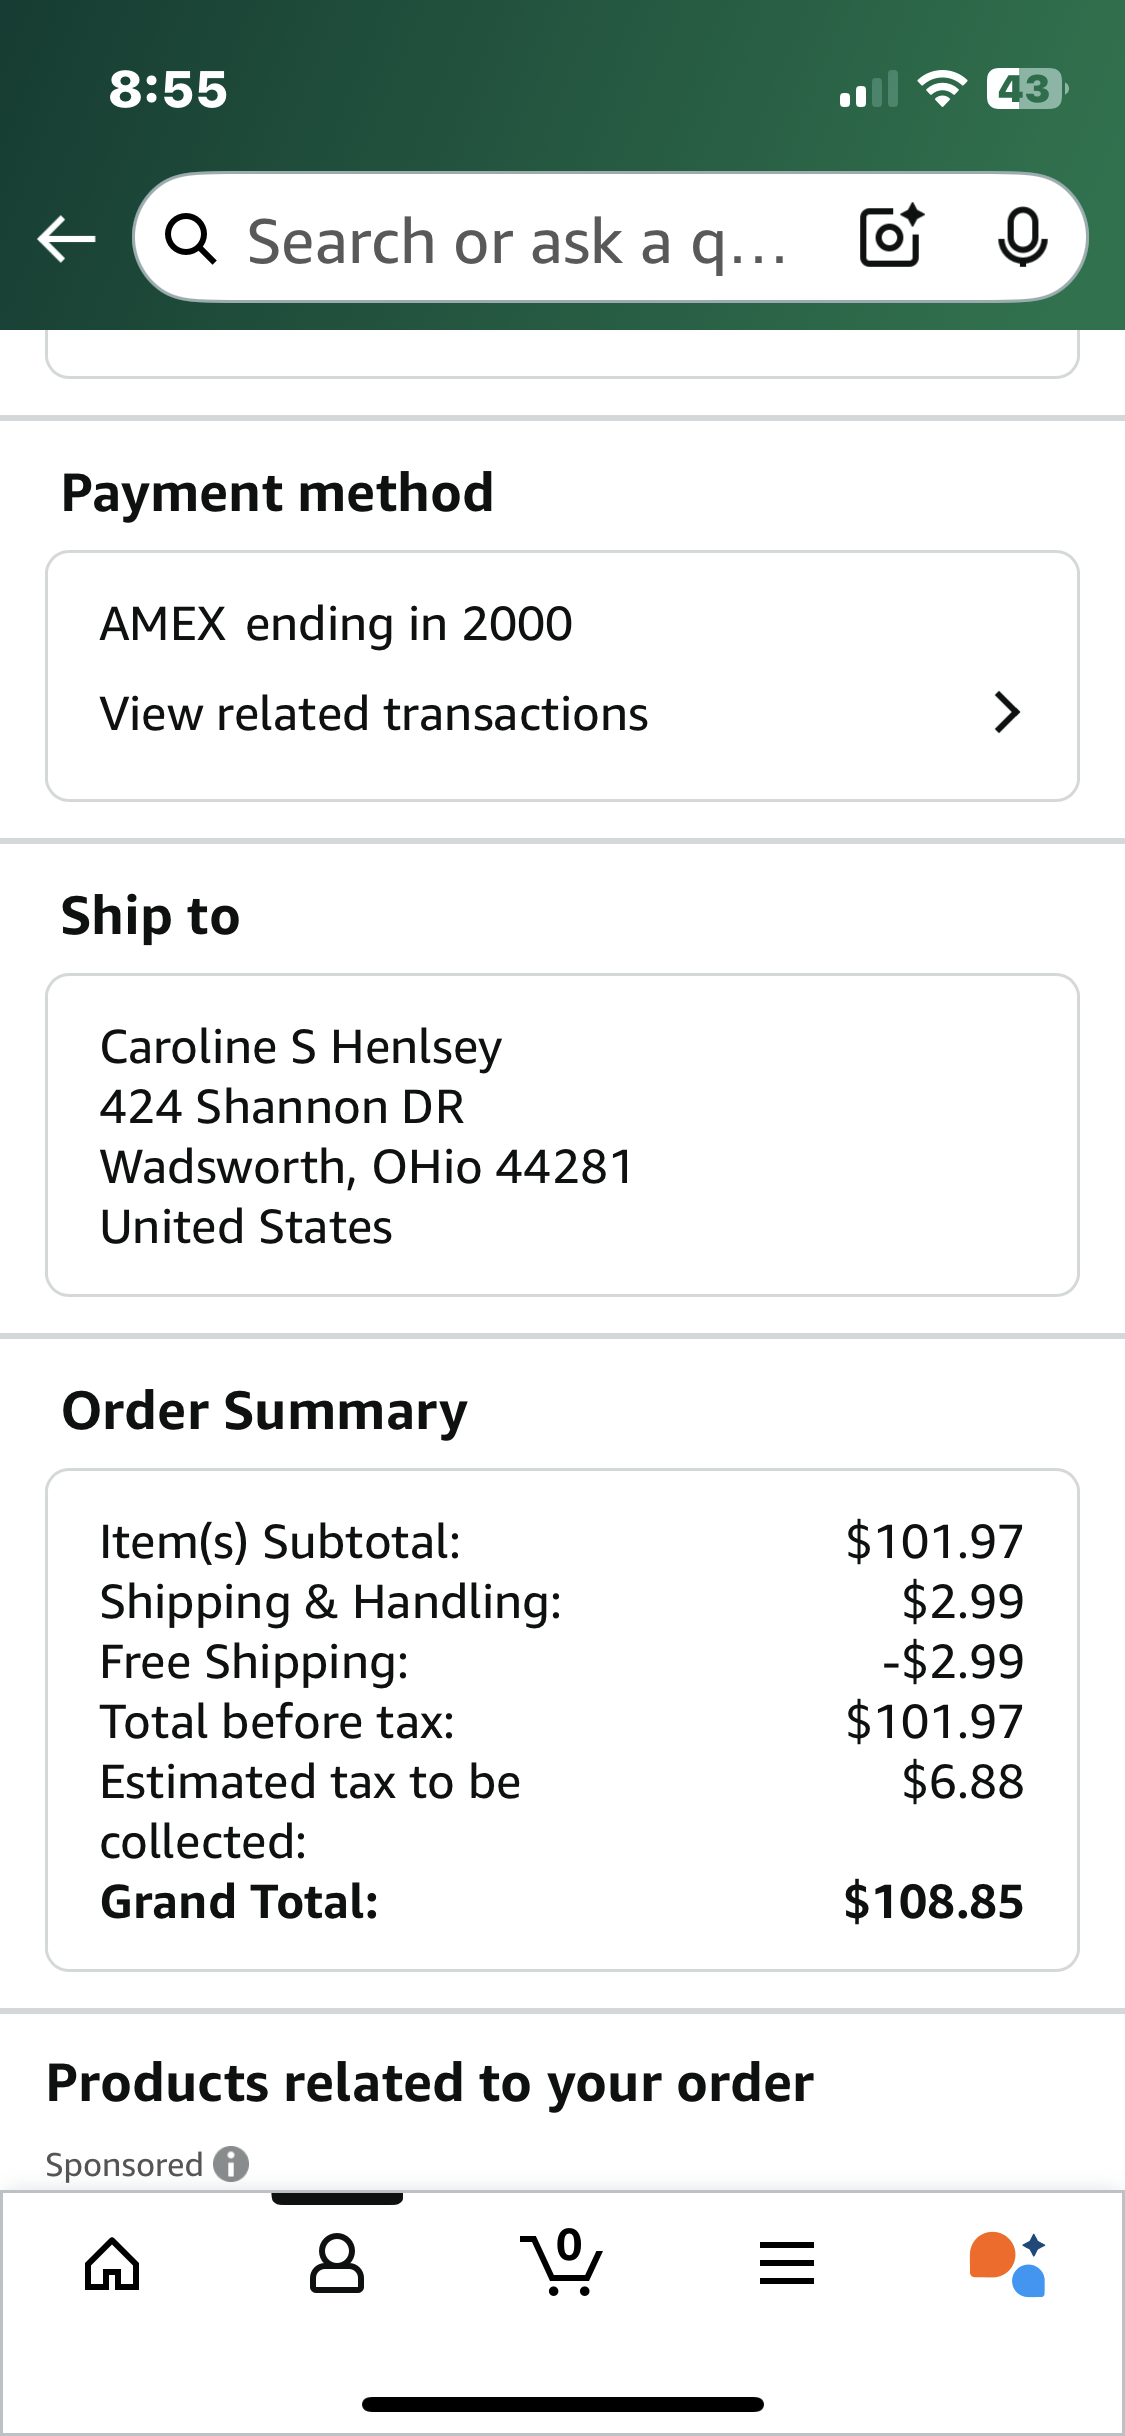1125x2436 pixels.
Task: Click the Sponsored info icon
Action: [231, 2164]
